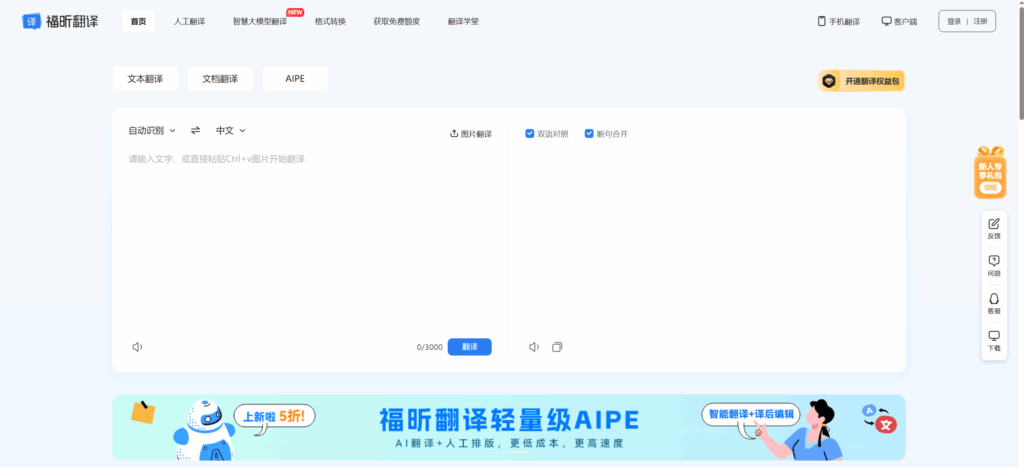Open 客服 customer service sidebar icon

994,303
